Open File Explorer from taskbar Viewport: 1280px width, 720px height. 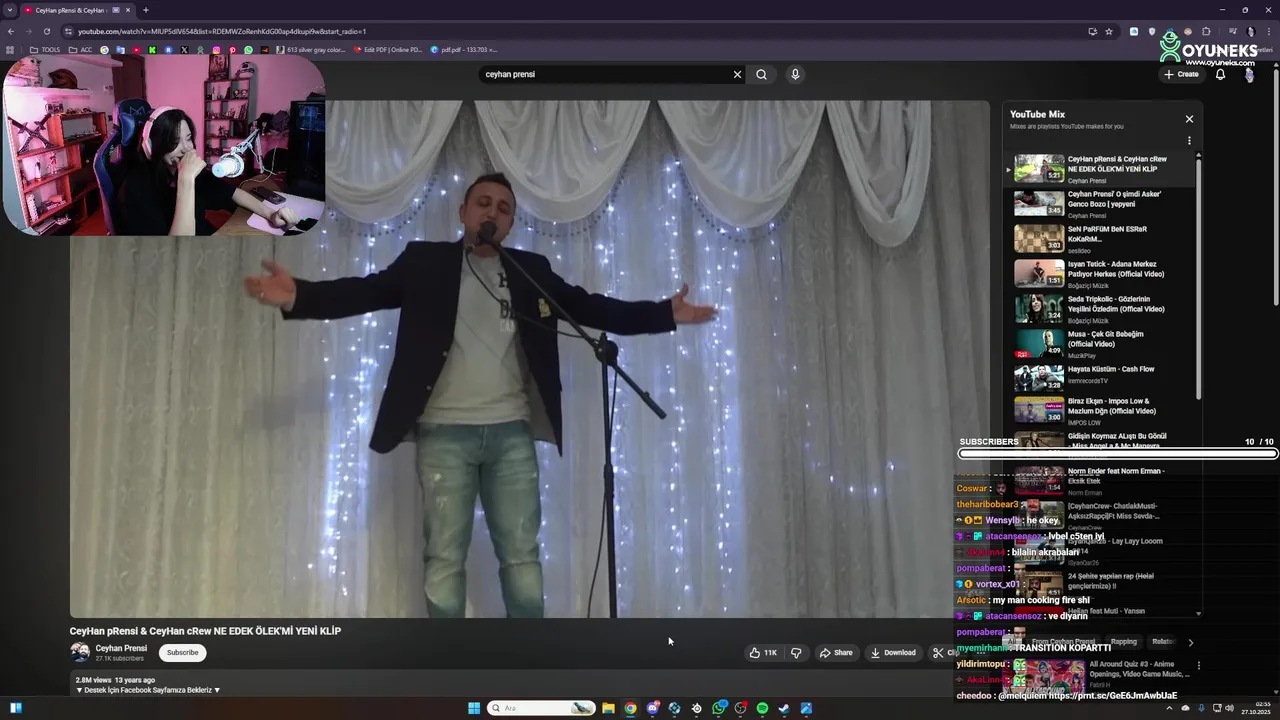tap(608, 708)
